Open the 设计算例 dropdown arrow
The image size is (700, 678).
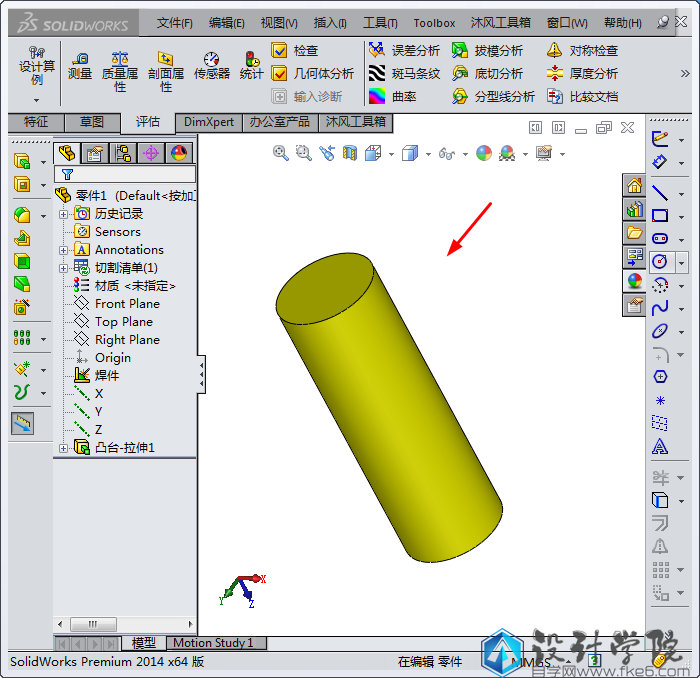(37, 99)
